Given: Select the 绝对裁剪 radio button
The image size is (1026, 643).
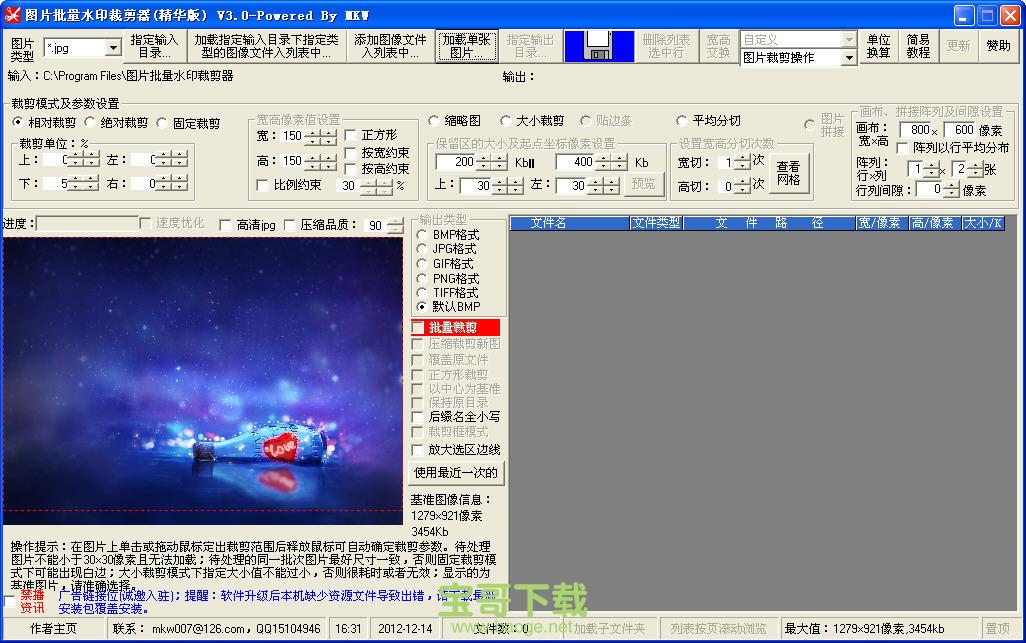Looking at the screenshot, I should click(91, 123).
